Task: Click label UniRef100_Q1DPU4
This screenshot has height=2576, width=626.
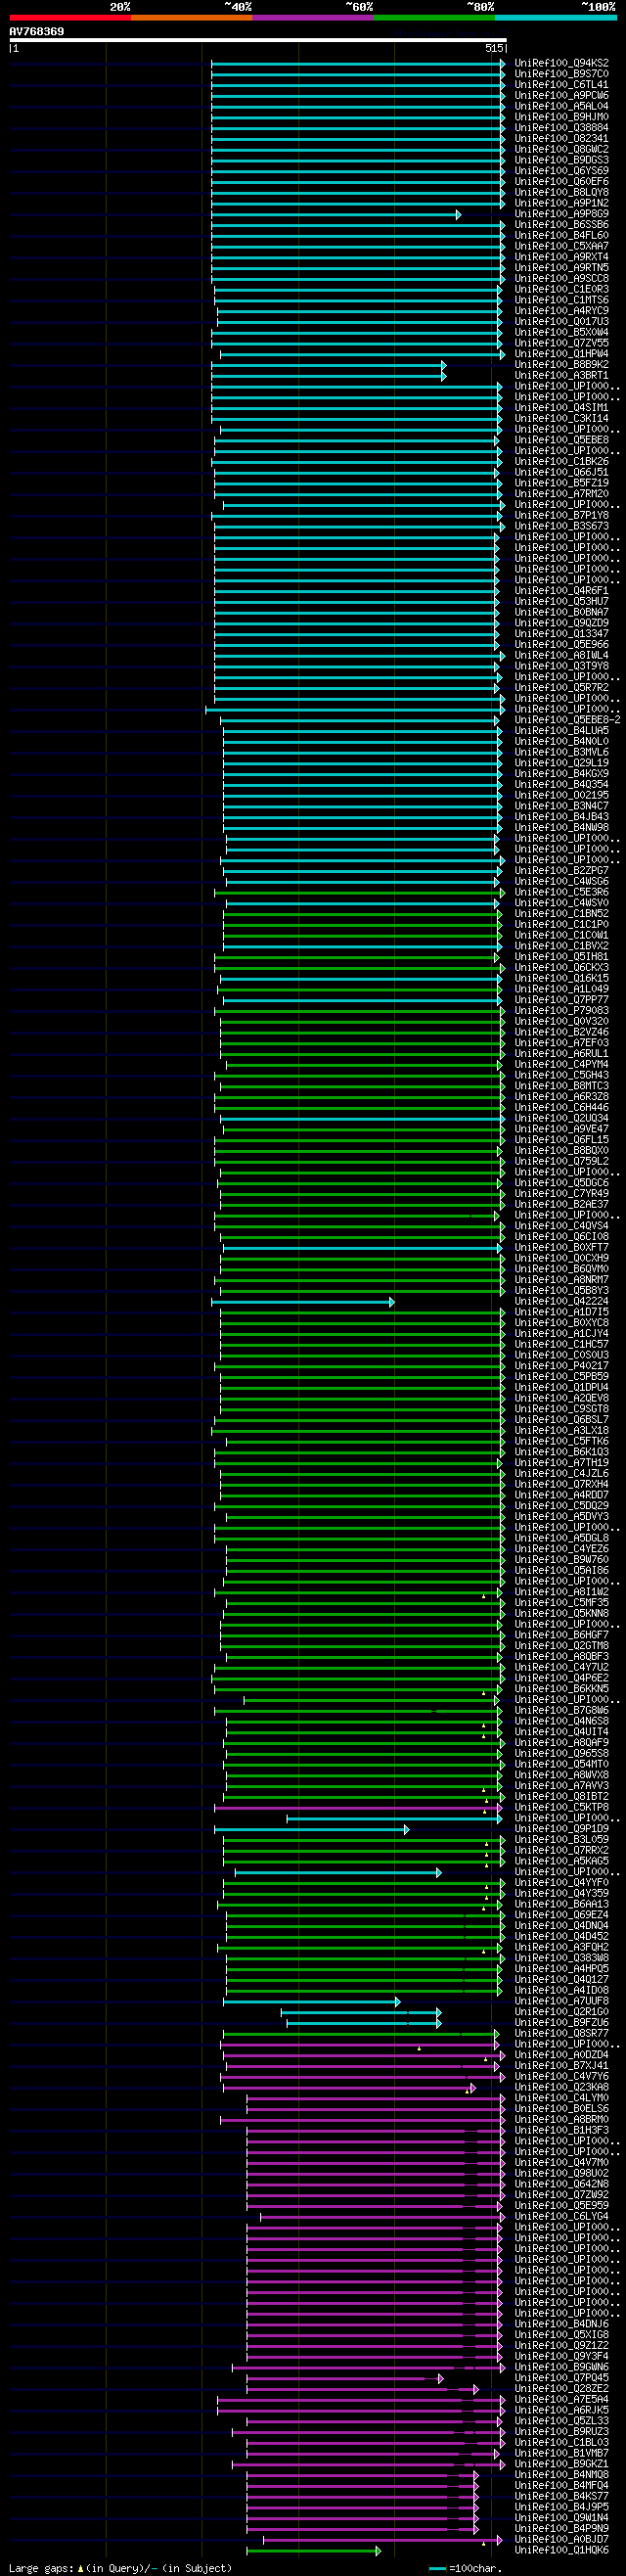Action: (561, 1388)
